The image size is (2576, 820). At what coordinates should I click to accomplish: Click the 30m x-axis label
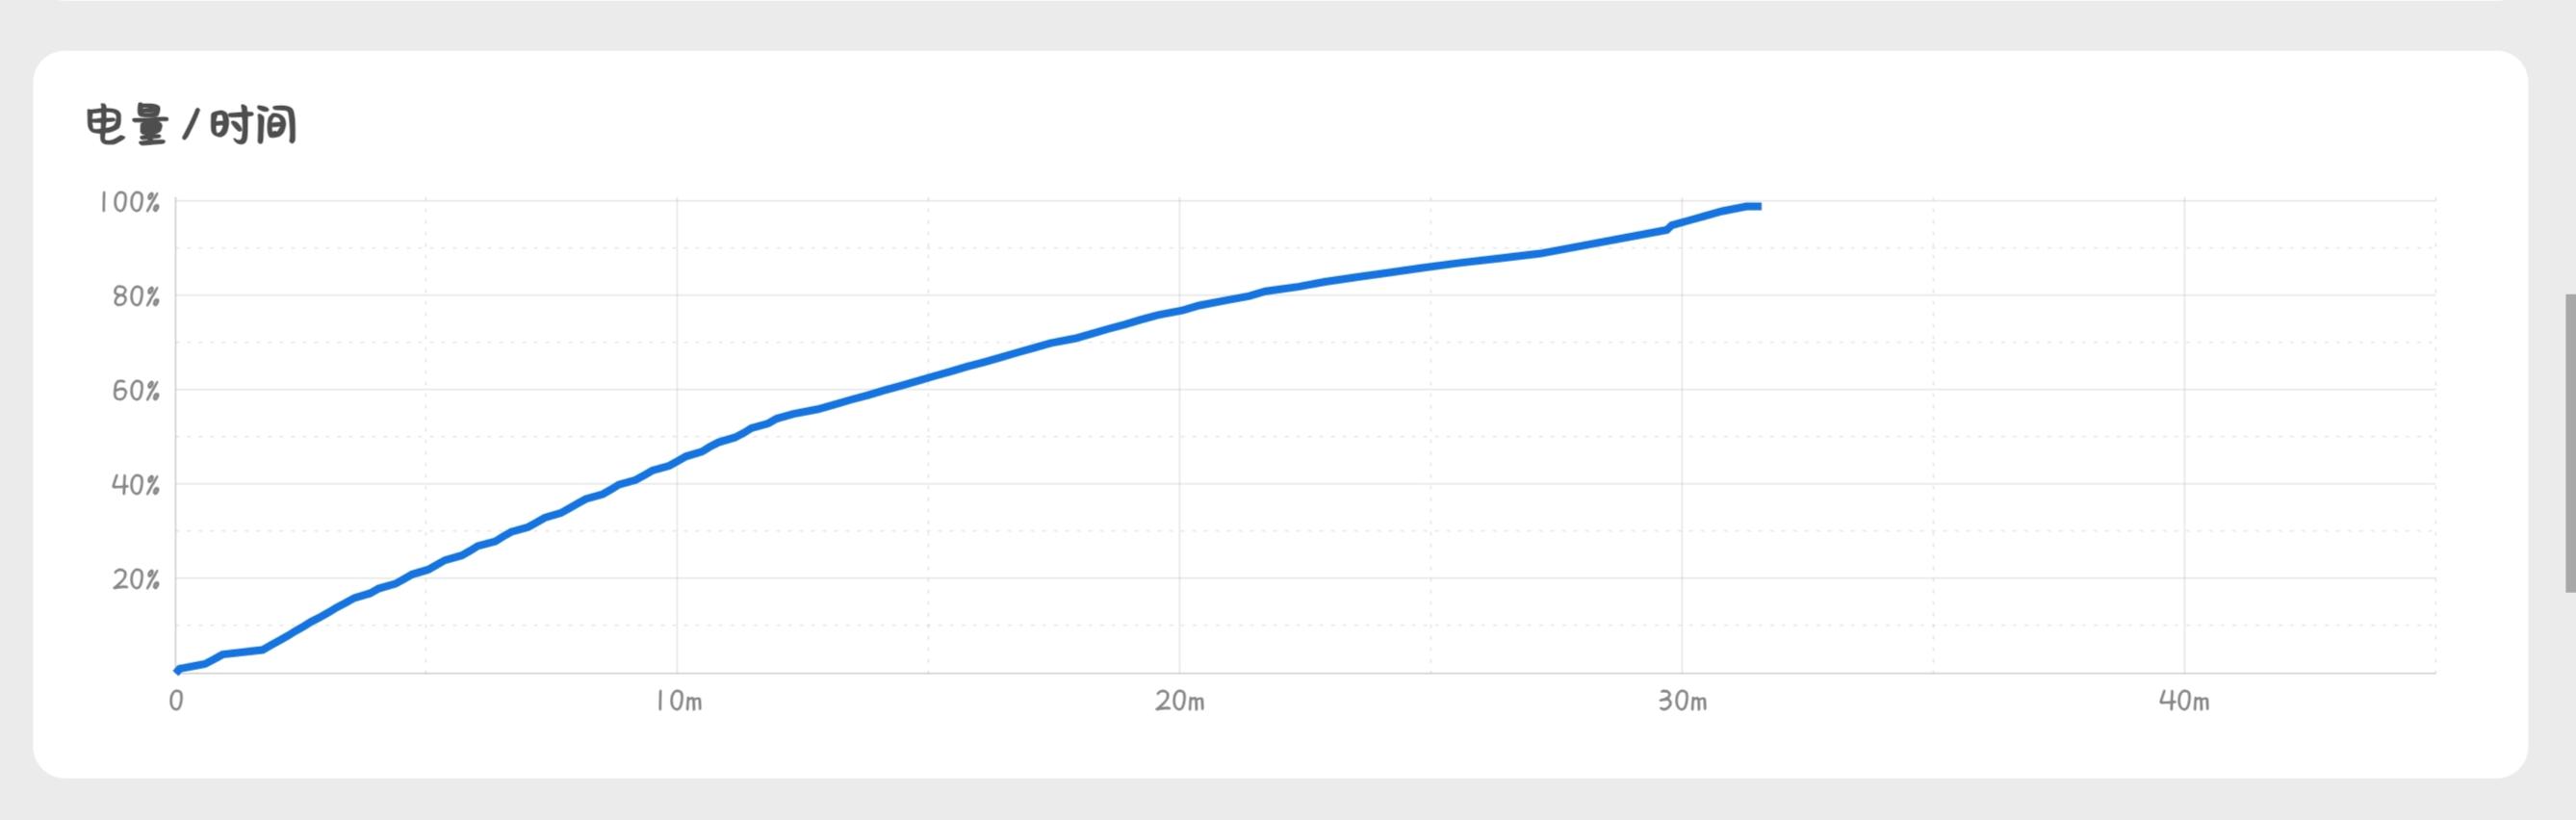1683,701
